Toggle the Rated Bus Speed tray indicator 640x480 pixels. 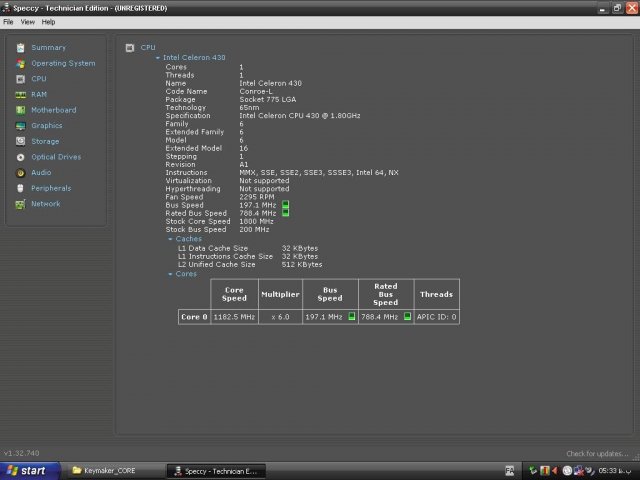coord(285,213)
